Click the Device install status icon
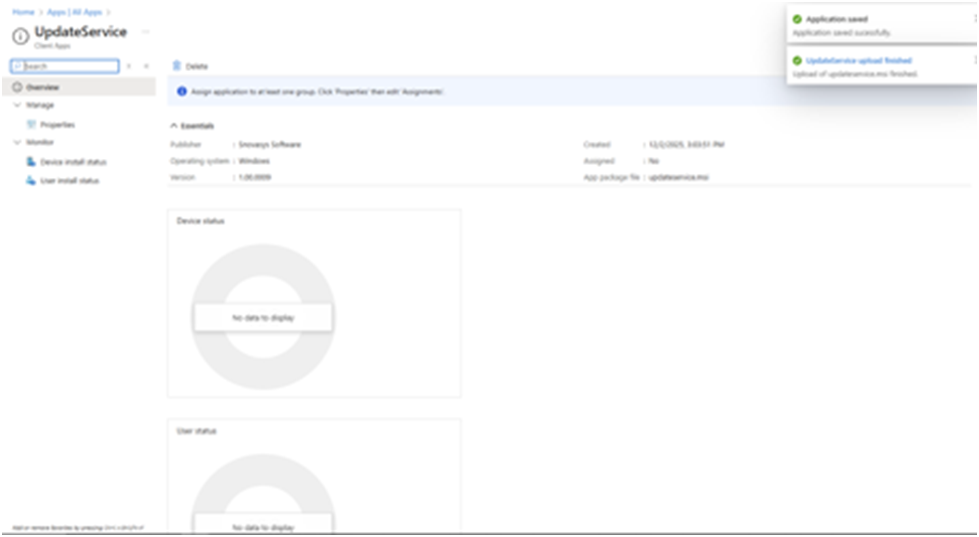The image size is (979, 537). [31, 162]
